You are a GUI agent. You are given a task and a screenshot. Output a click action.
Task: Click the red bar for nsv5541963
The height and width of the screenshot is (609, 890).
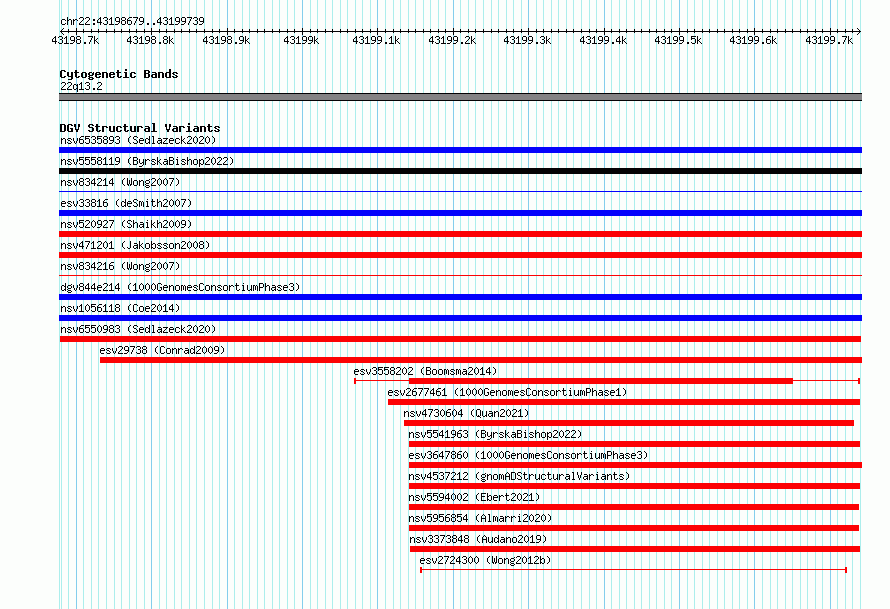pos(635,444)
